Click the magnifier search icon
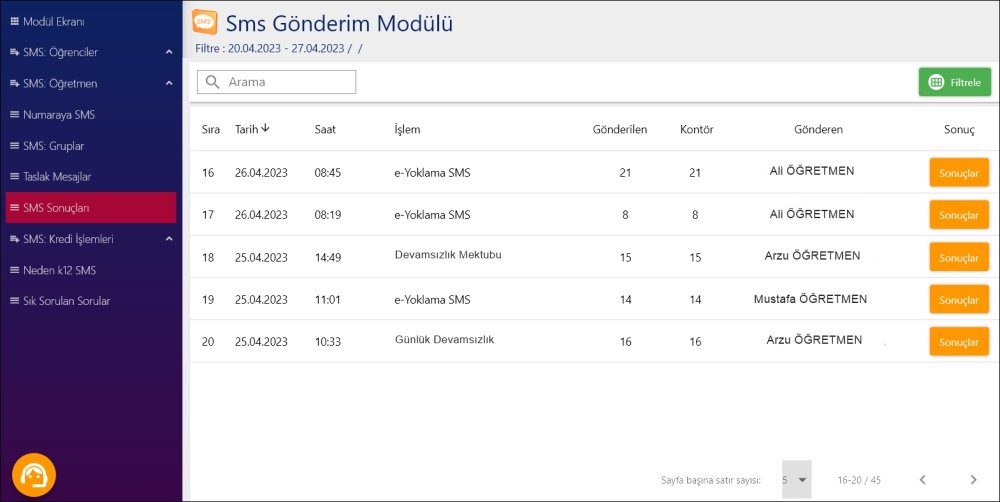This screenshot has height=502, width=1000. (x=212, y=82)
